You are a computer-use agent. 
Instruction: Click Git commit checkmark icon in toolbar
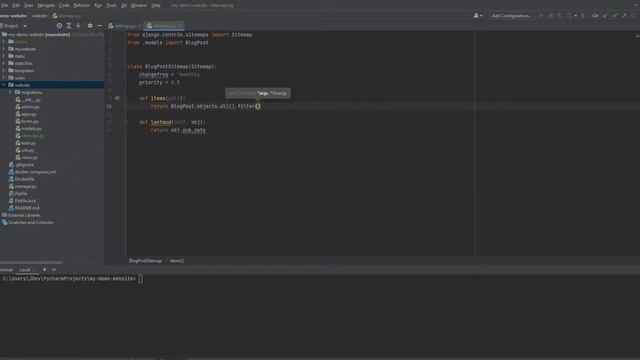pyautogui.click(x=615, y=16)
